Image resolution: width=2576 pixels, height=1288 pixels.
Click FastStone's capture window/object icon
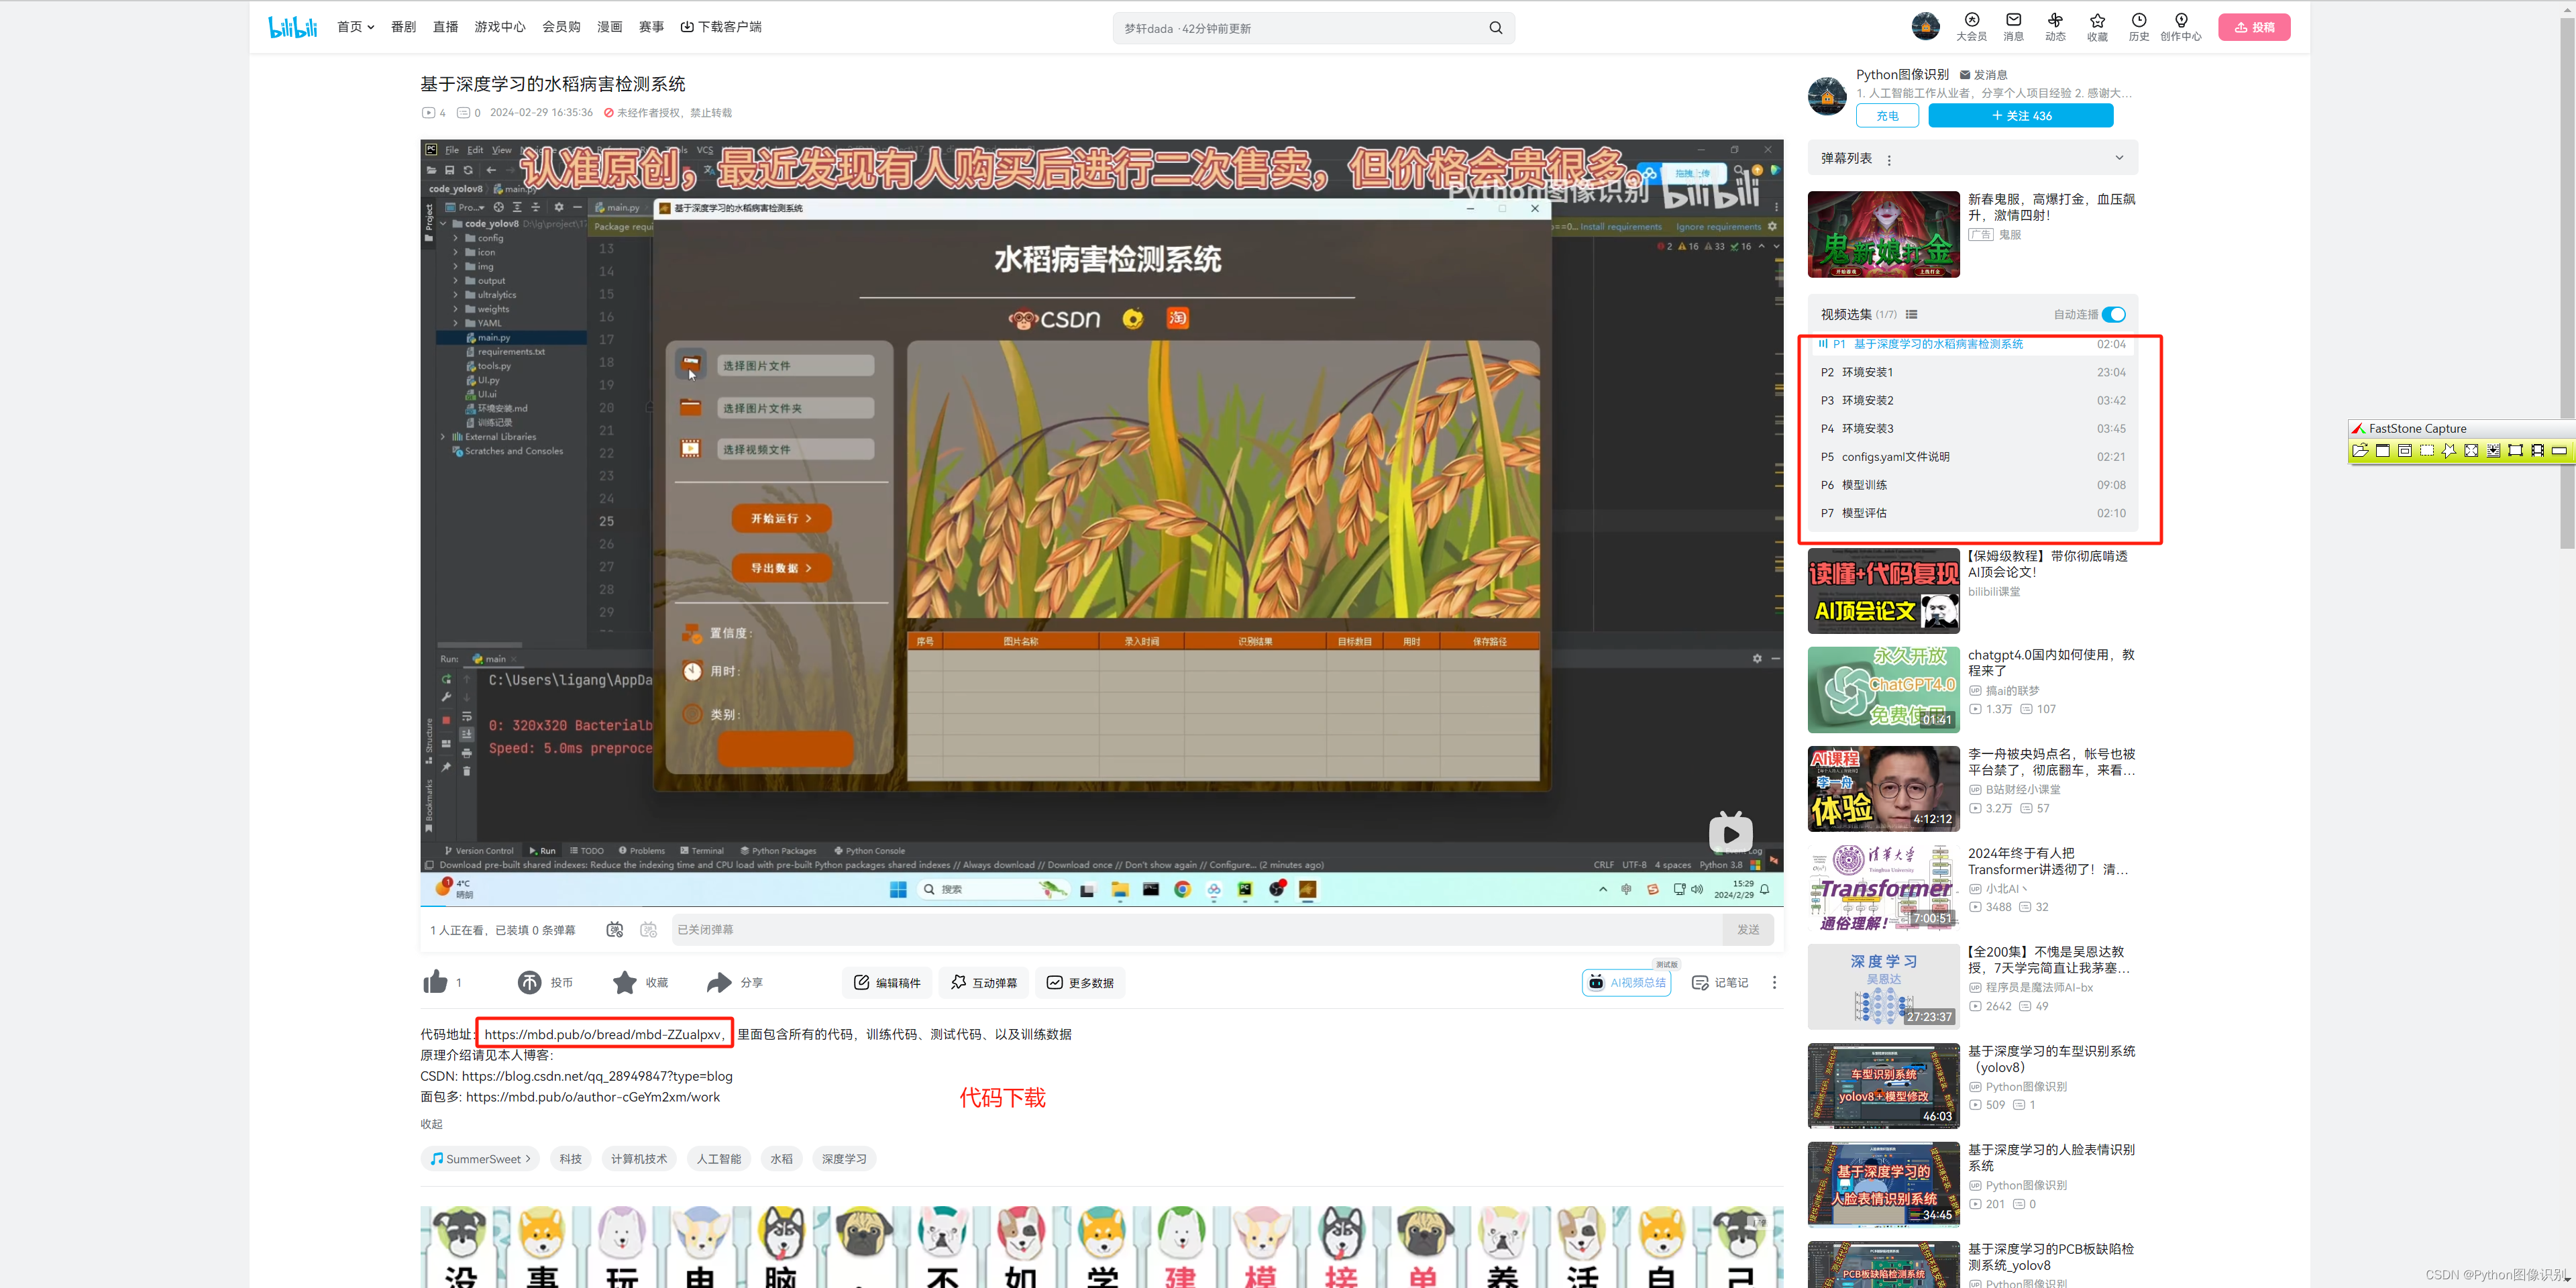click(x=2405, y=451)
